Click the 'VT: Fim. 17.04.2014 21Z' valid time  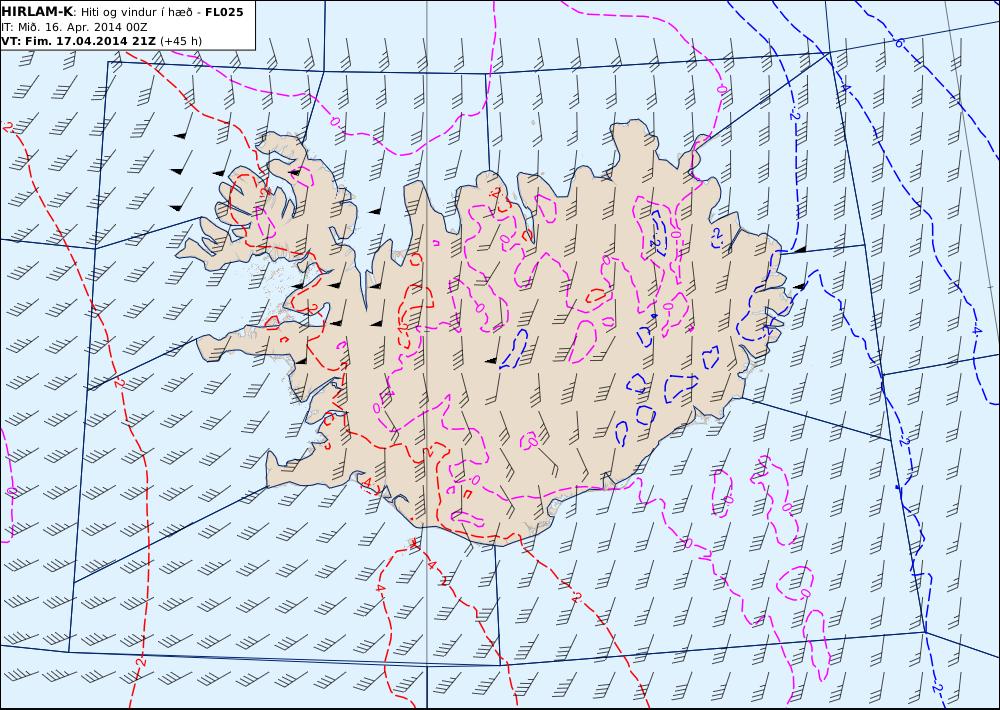[78, 41]
